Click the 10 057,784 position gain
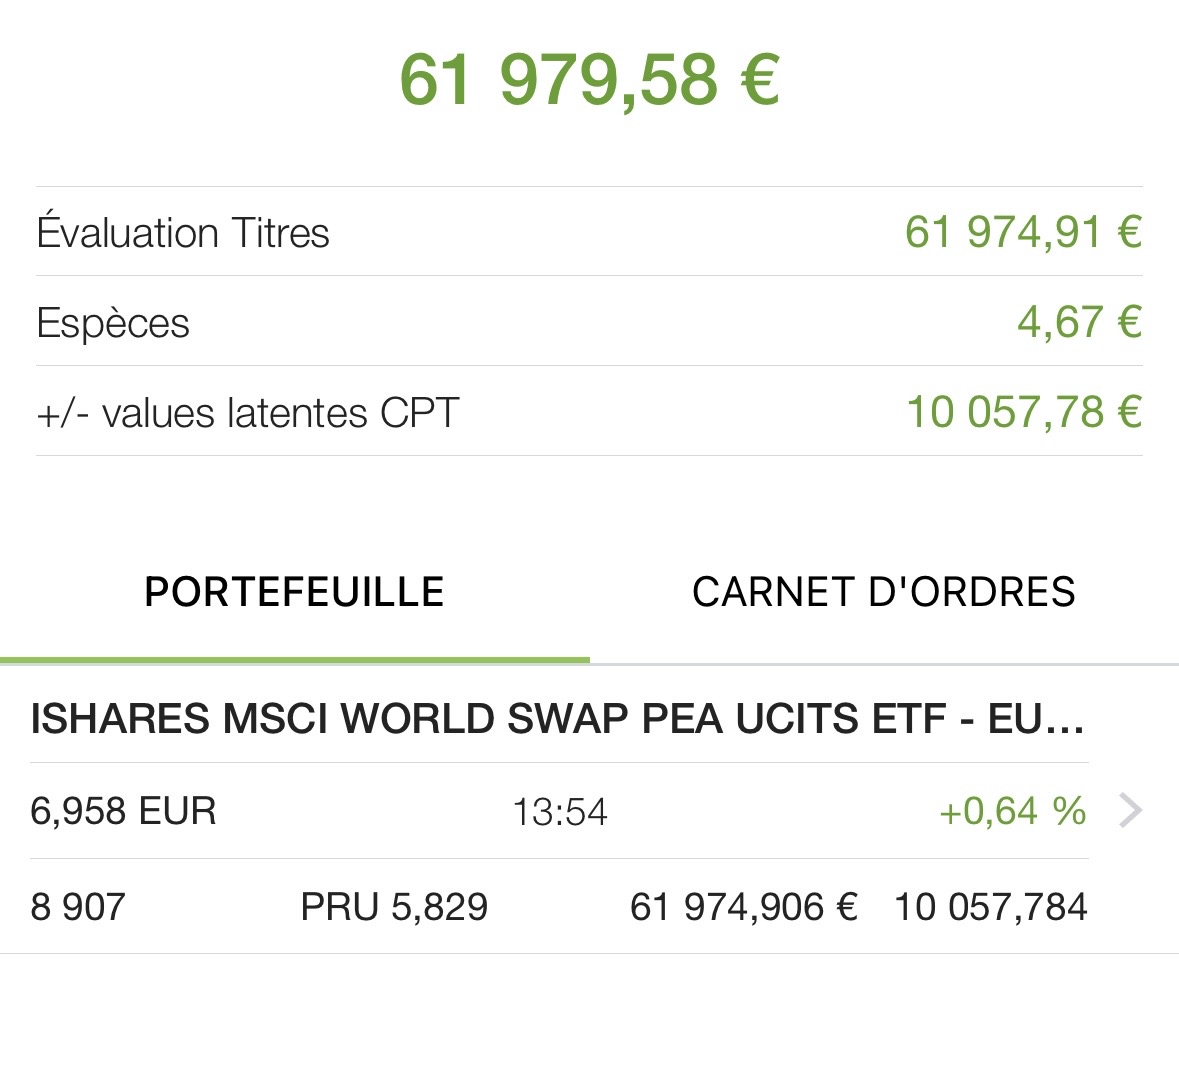1179x1071 pixels. 990,906
